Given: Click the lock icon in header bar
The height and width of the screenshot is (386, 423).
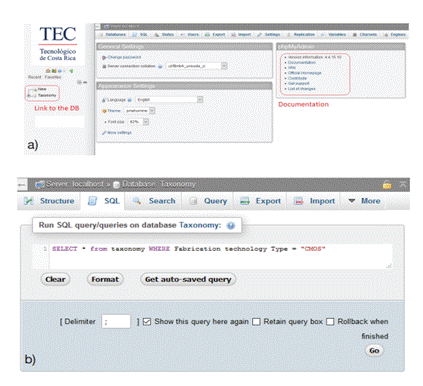Looking at the screenshot, I should click(387, 184).
